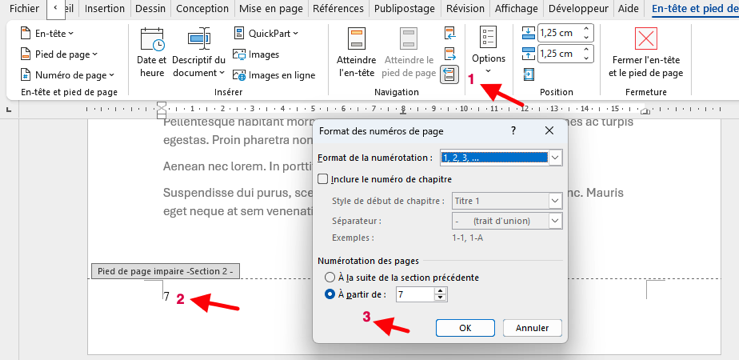Expand the Options menu
This screenshot has height=360, width=739.
click(x=488, y=51)
